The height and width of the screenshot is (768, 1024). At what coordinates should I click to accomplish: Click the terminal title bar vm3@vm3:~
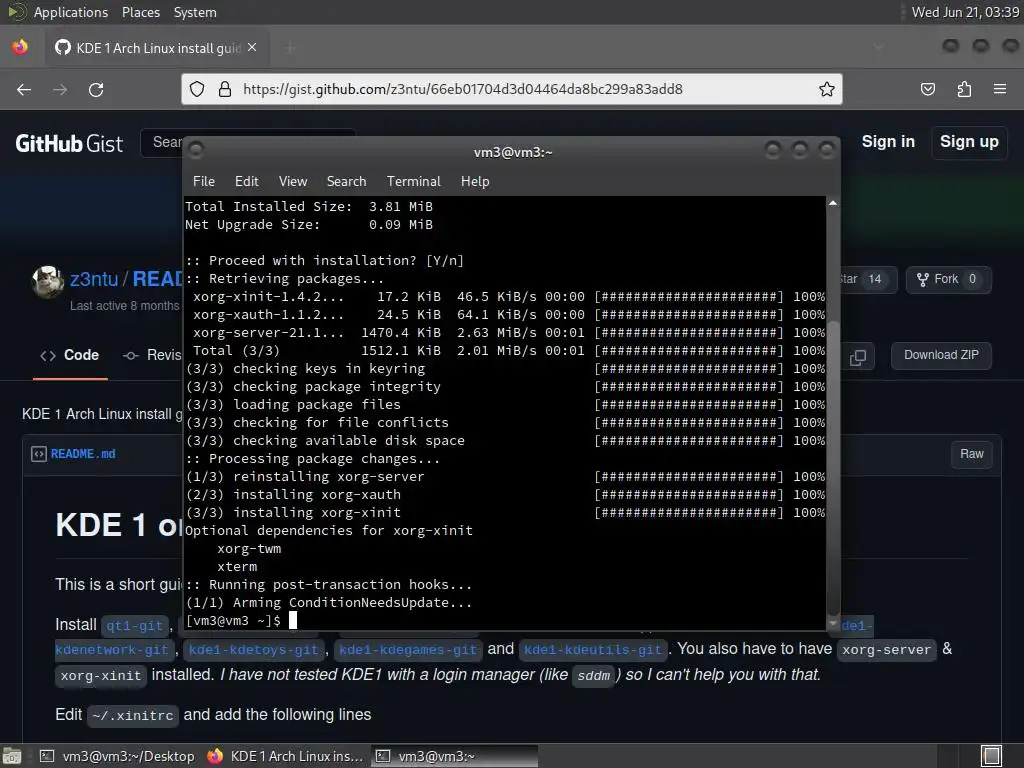click(513, 152)
